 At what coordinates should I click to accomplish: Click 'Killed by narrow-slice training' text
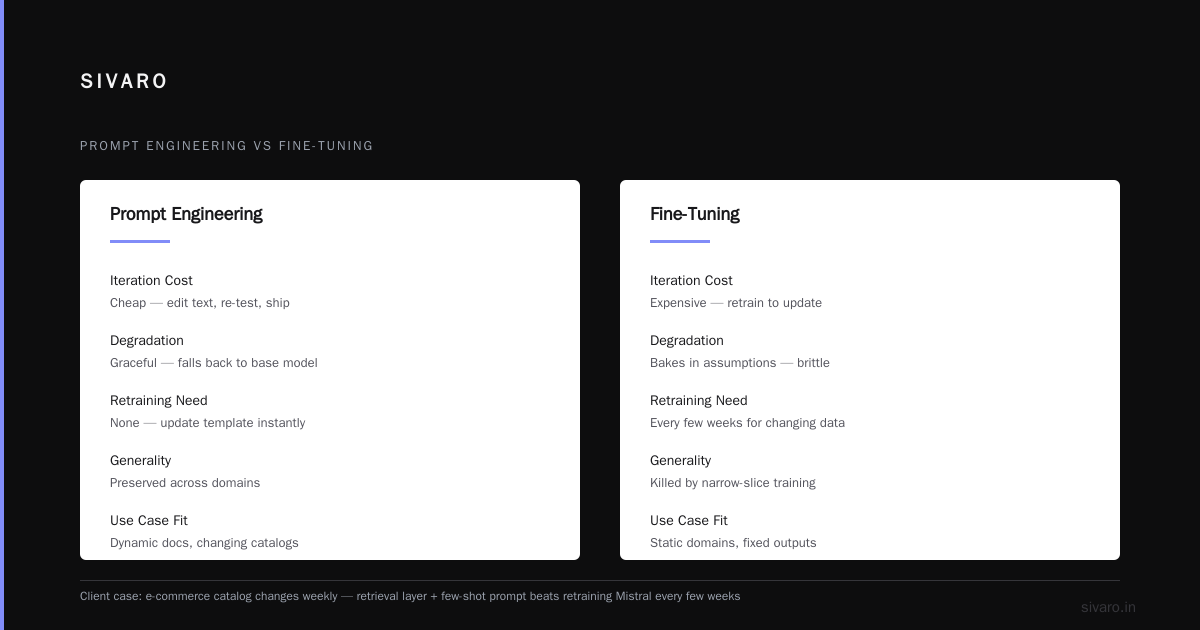tap(733, 483)
